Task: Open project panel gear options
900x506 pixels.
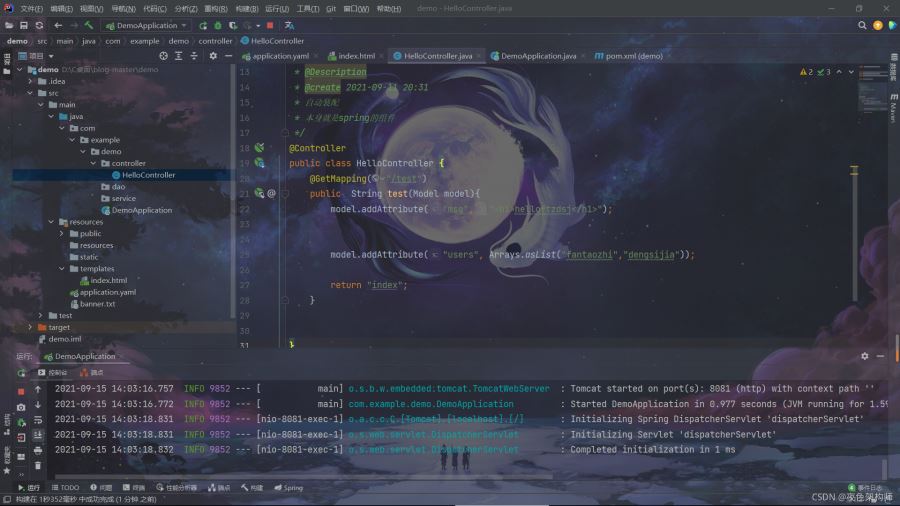Action: (213, 56)
